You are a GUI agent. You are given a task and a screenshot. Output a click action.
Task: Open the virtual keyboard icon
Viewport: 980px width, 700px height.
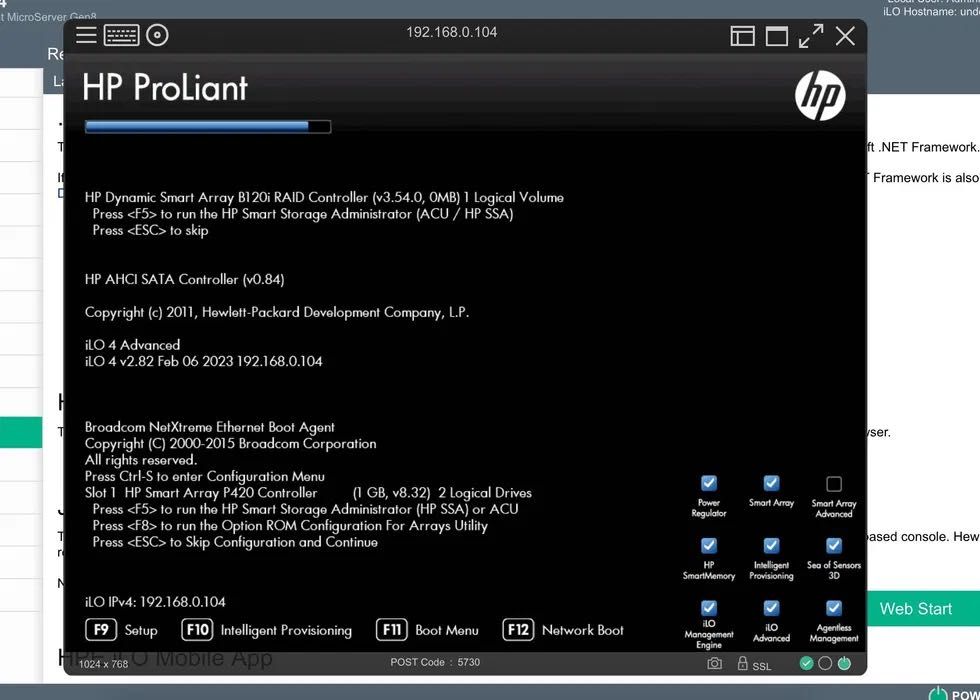122,35
